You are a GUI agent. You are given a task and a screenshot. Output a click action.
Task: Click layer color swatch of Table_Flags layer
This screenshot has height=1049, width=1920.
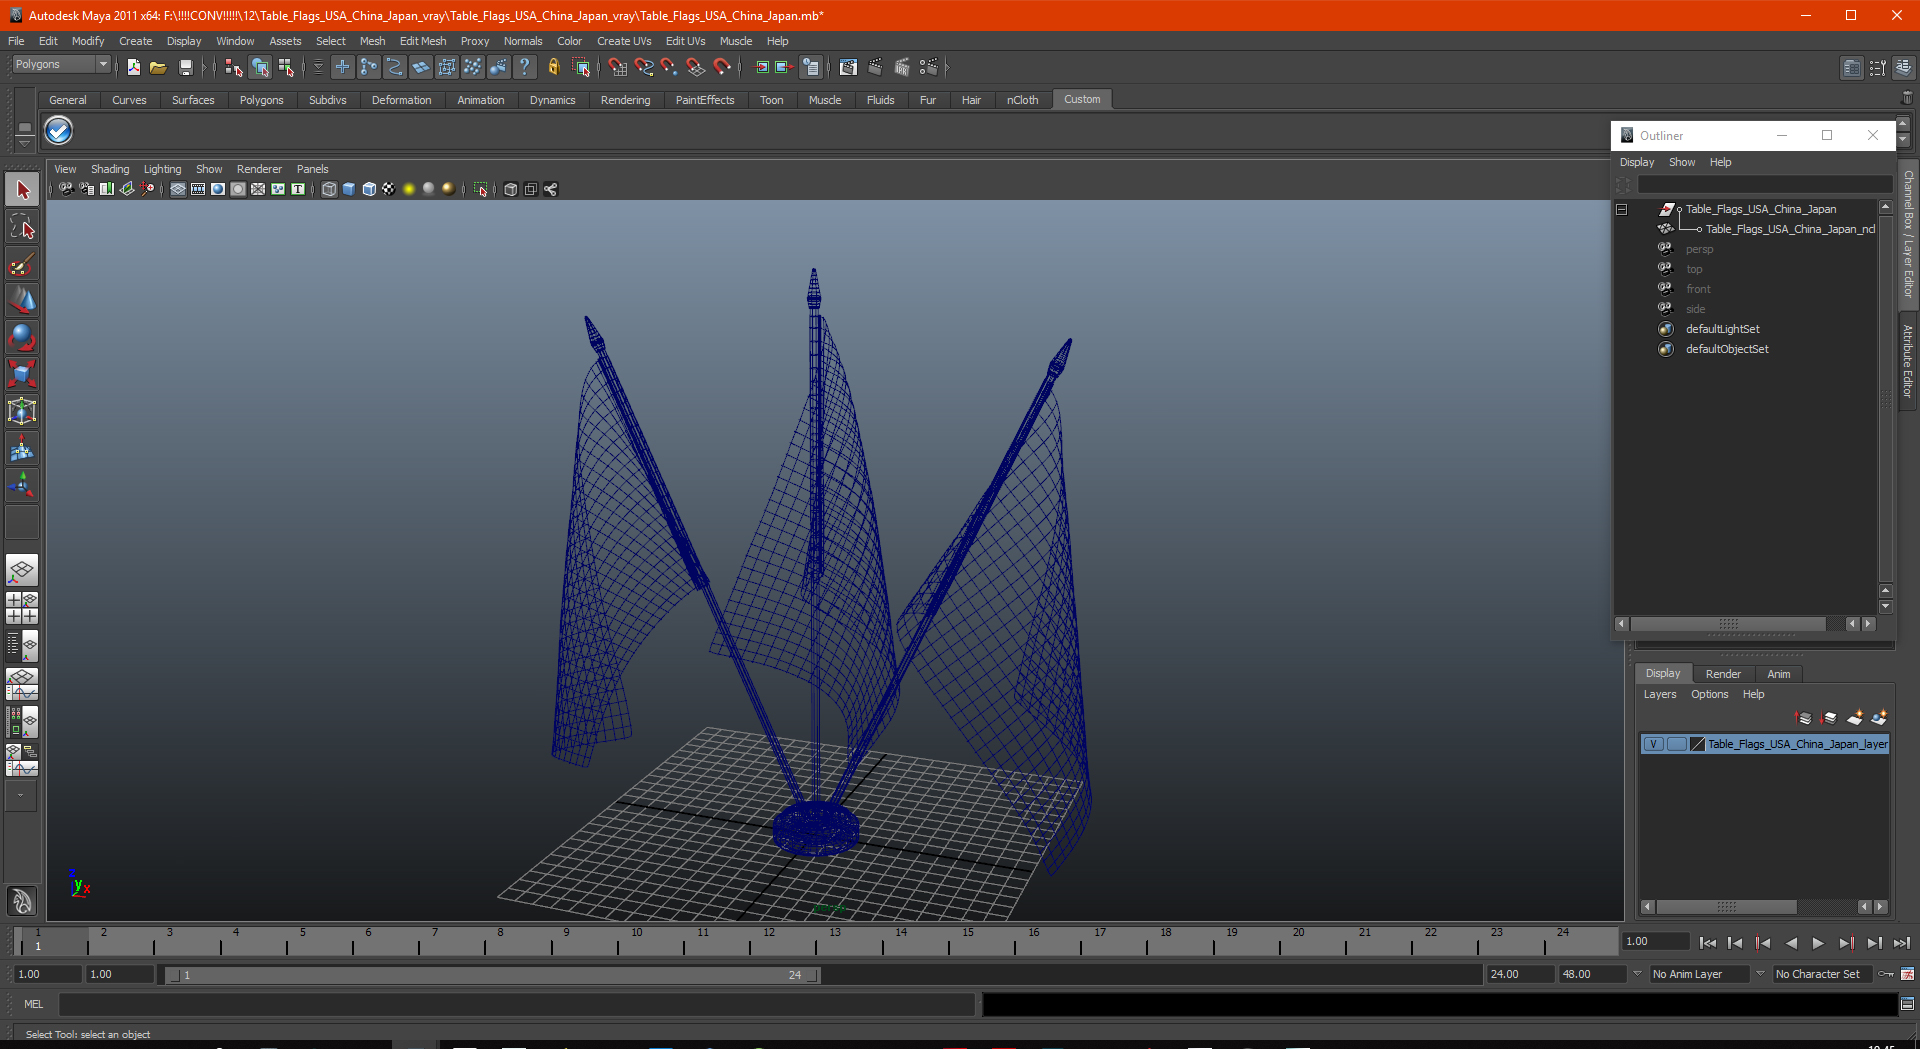point(1697,744)
